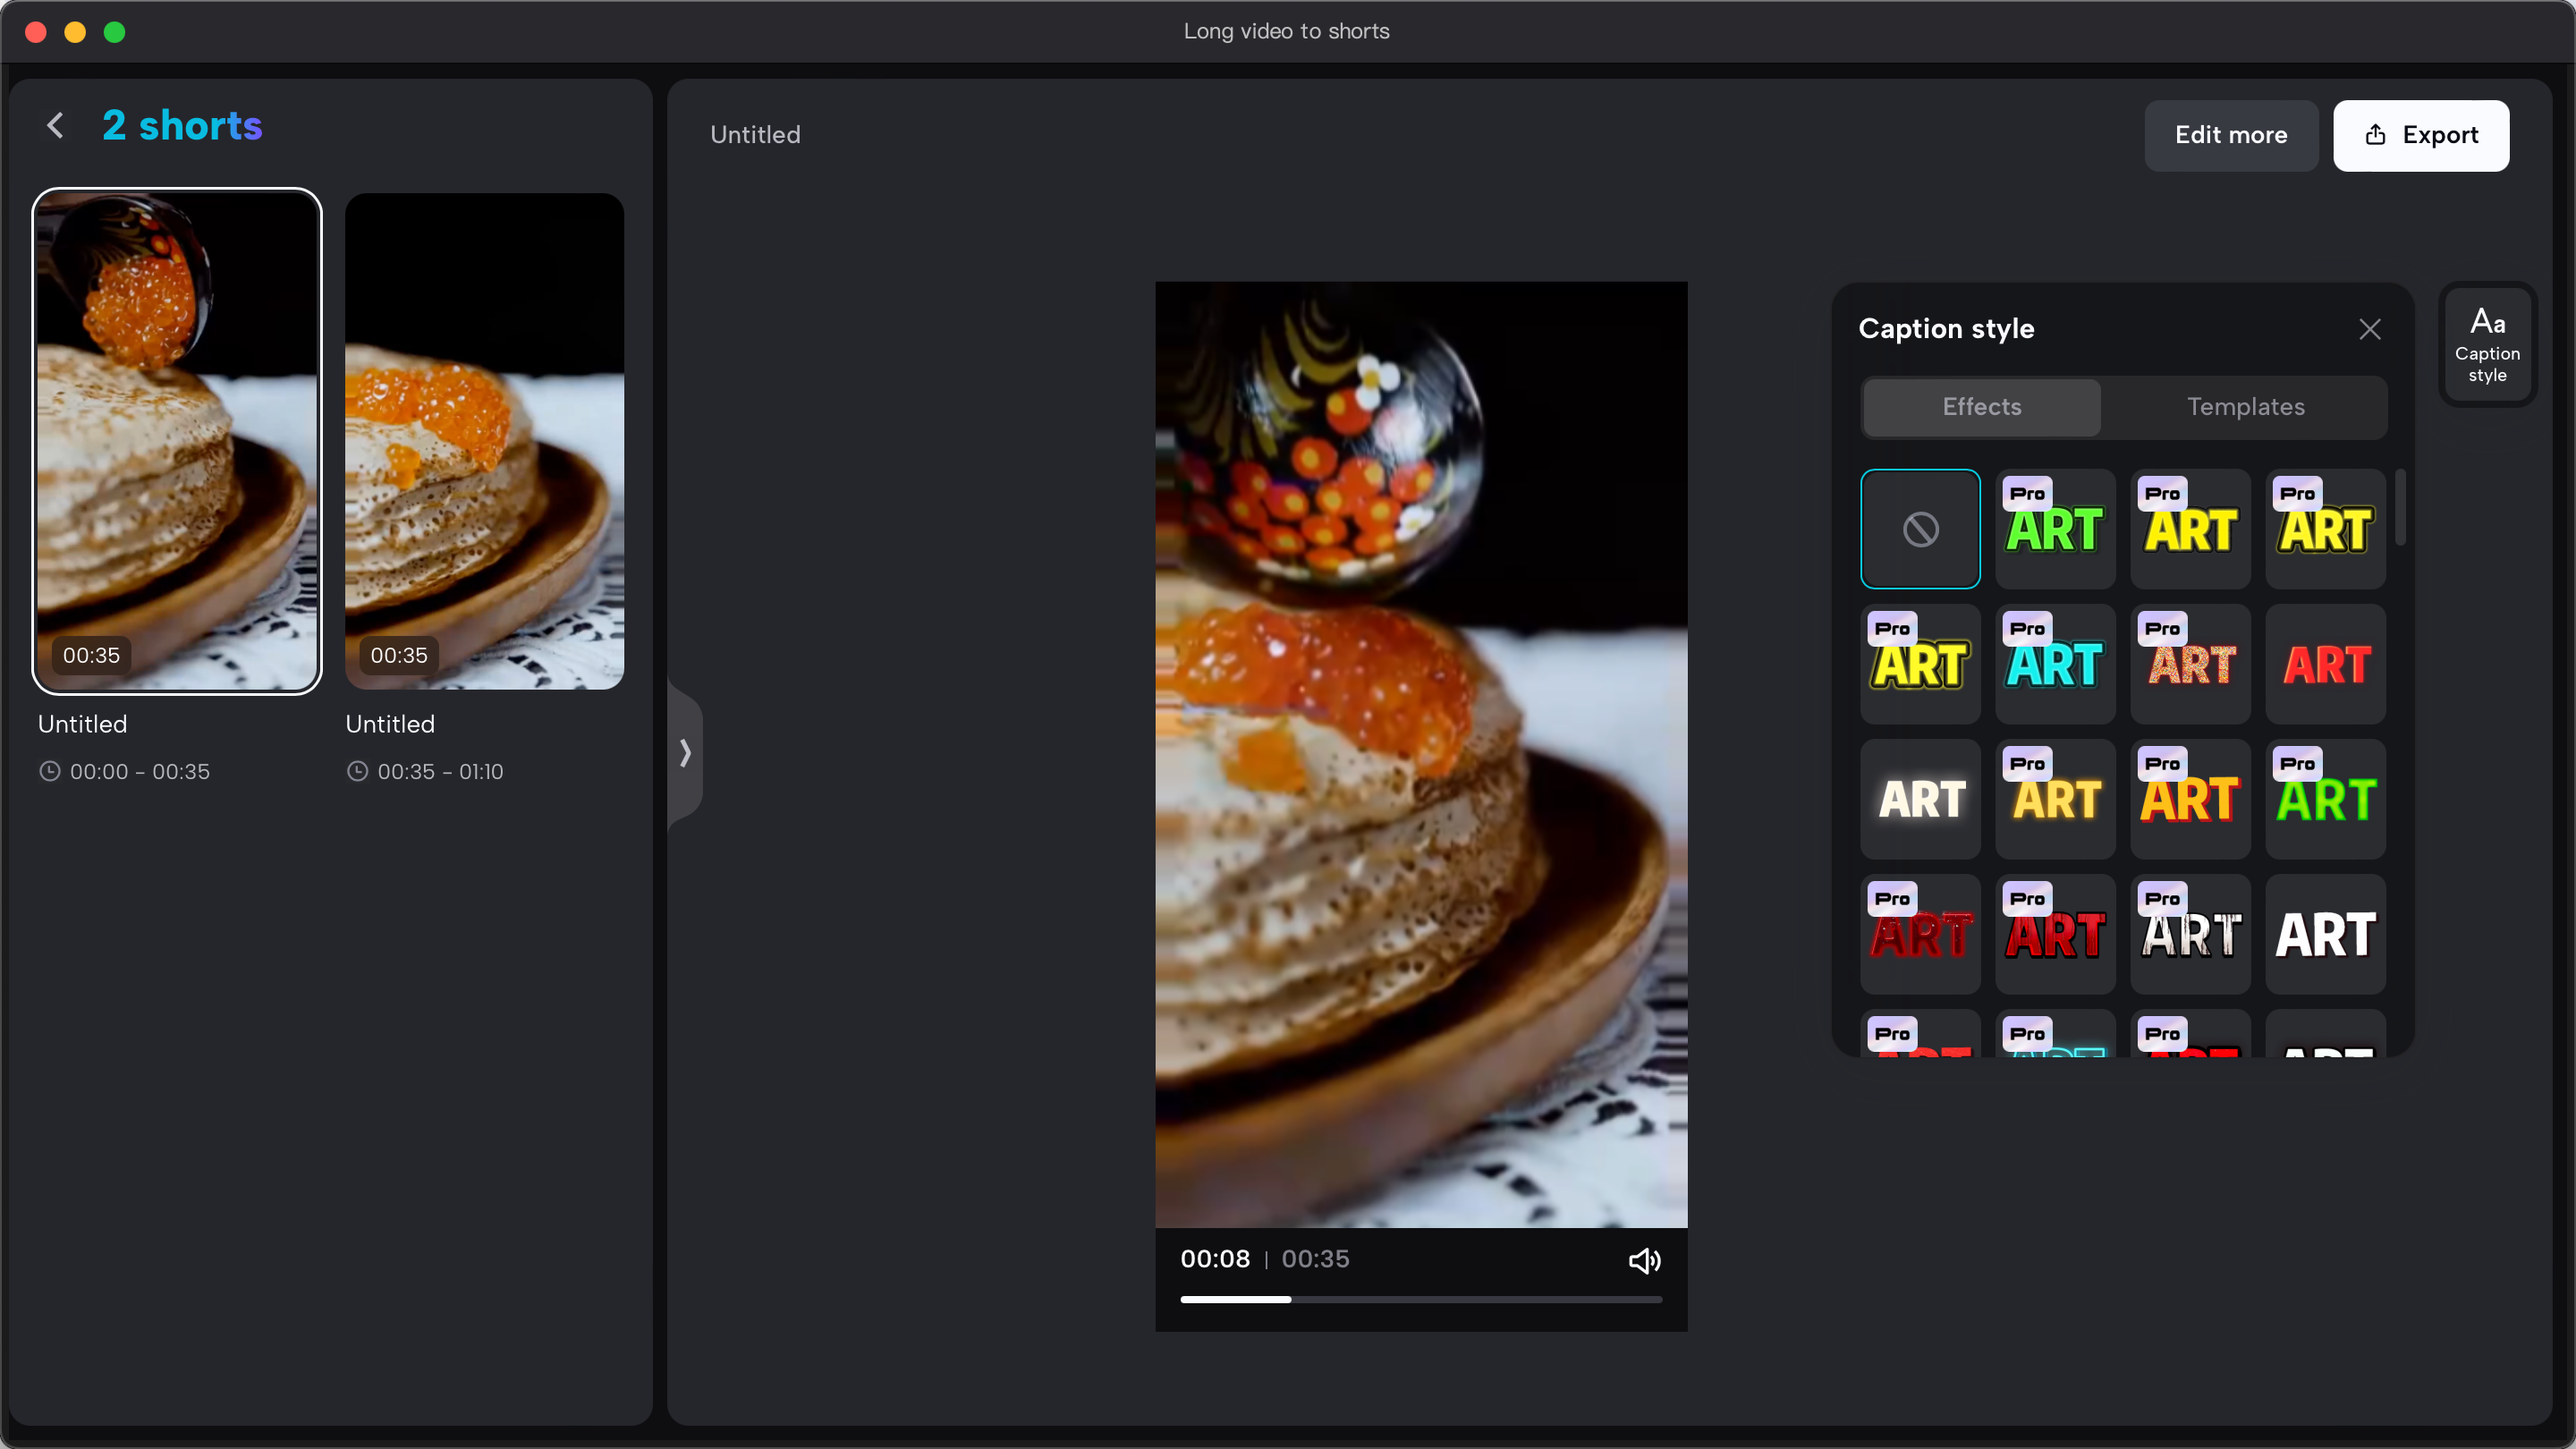This screenshot has height=1449, width=2576.
Task: Select the dark red glitter ART effect in fourth row
Action: click(1920, 934)
